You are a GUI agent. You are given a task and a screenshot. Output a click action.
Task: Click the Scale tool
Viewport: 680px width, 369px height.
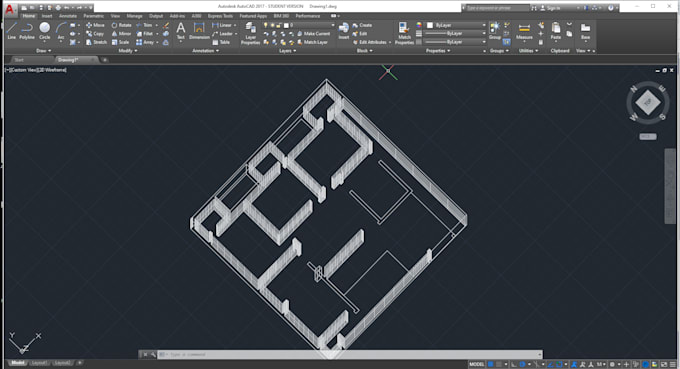[x=121, y=42]
